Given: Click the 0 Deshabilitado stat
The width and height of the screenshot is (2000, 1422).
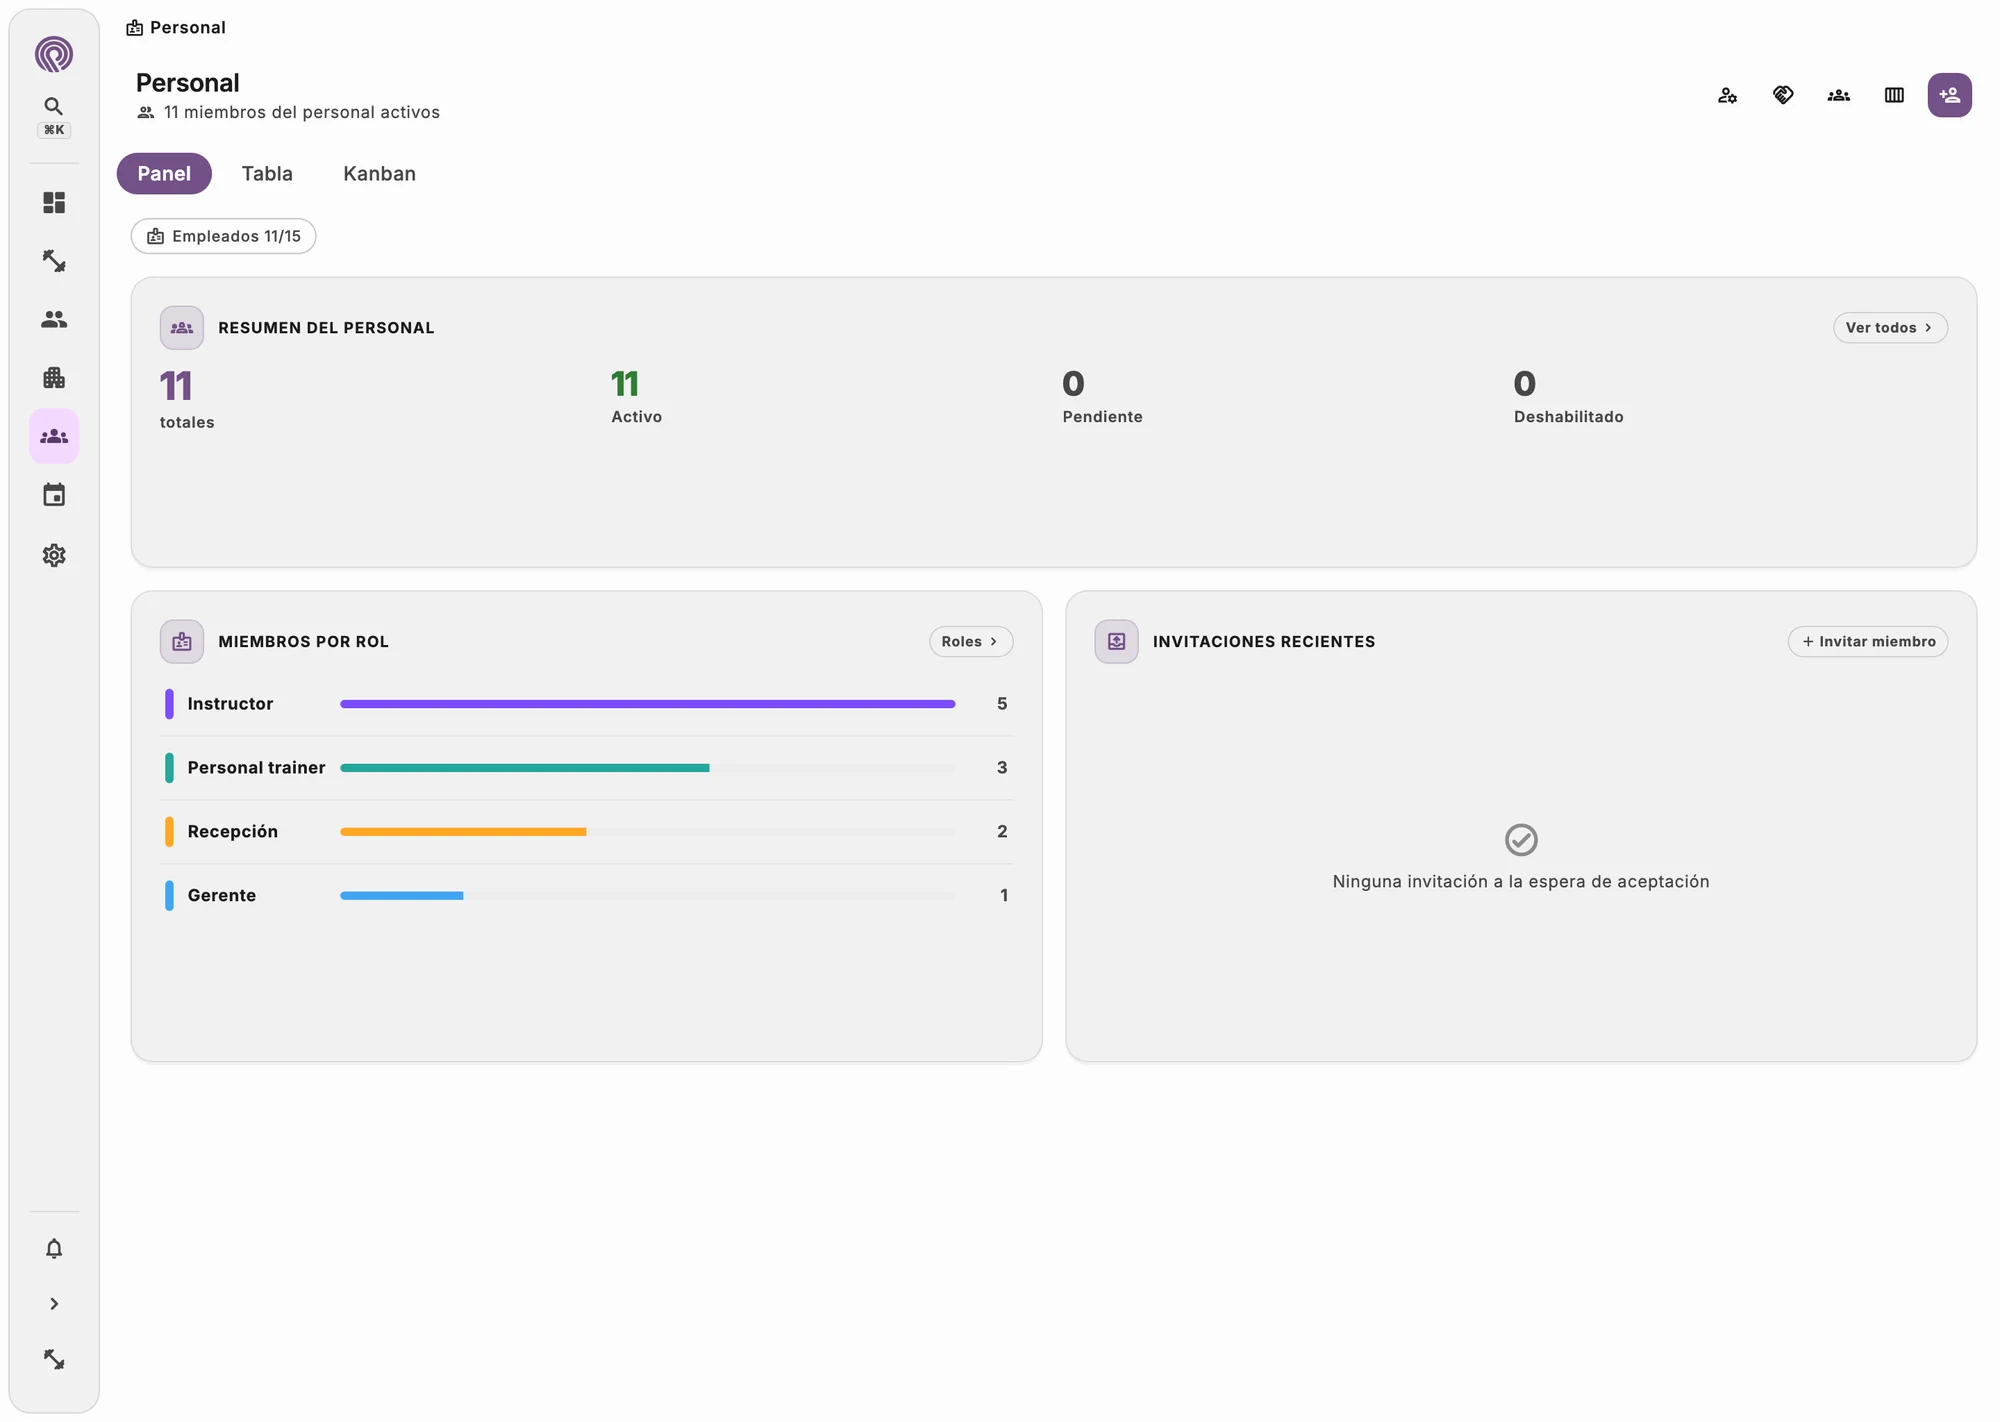Looking at the screenshot, I should coord(1568,397).
